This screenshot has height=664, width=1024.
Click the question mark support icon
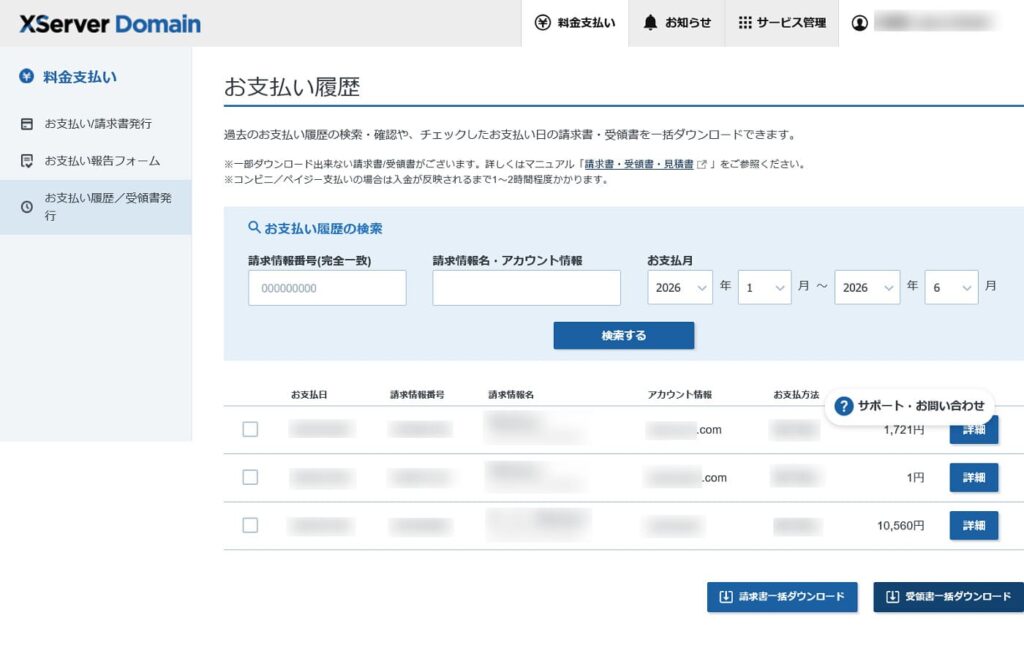(x=844, y=406)
